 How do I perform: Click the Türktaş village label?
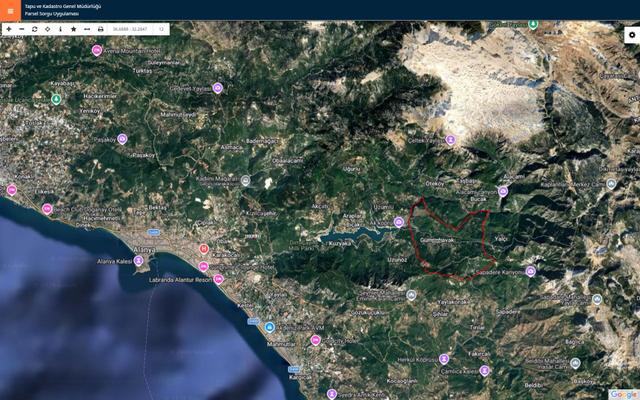point(142,71)
